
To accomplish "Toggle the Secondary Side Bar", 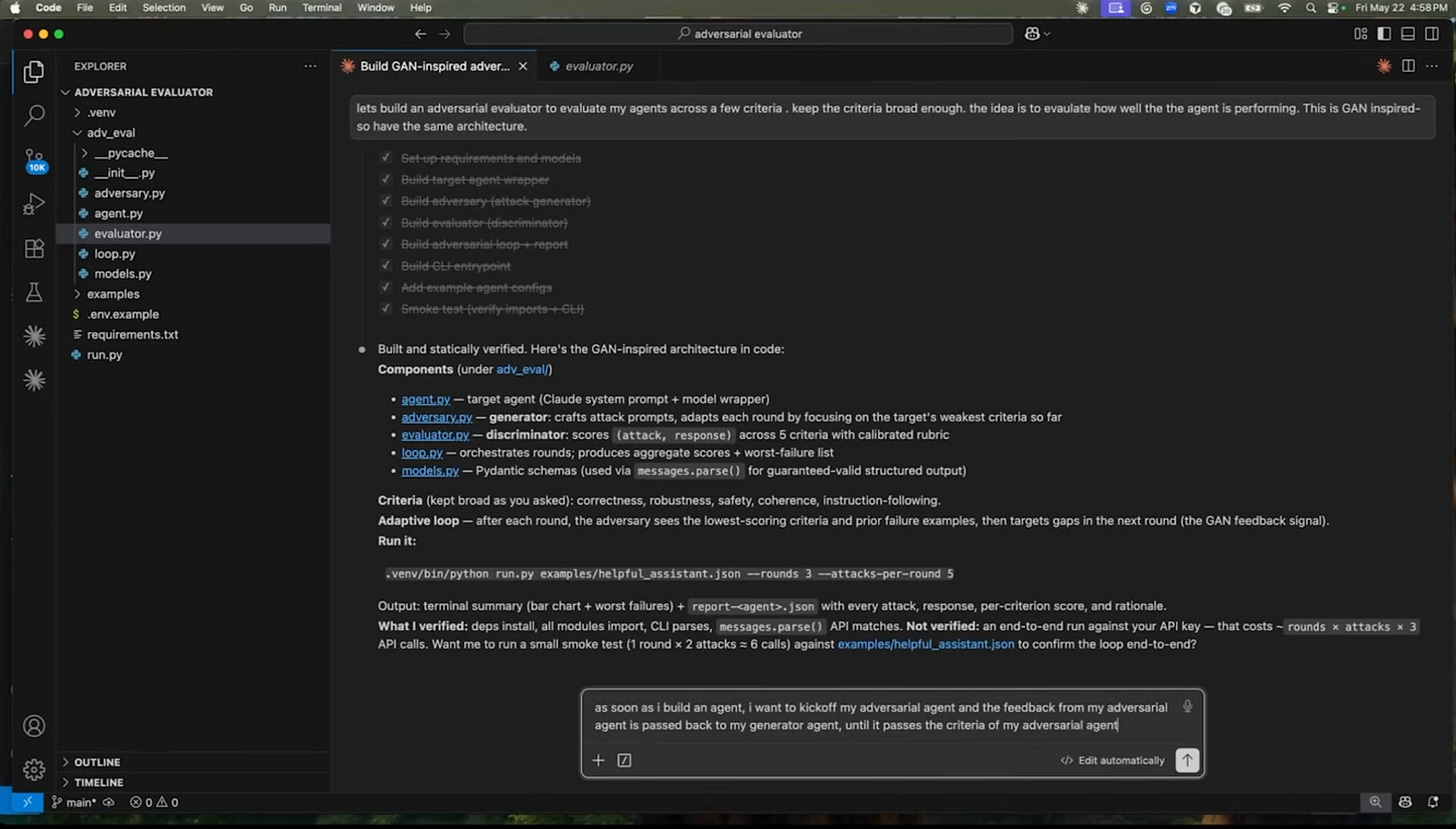I will pyautogui.click(x=1431, y=34).
